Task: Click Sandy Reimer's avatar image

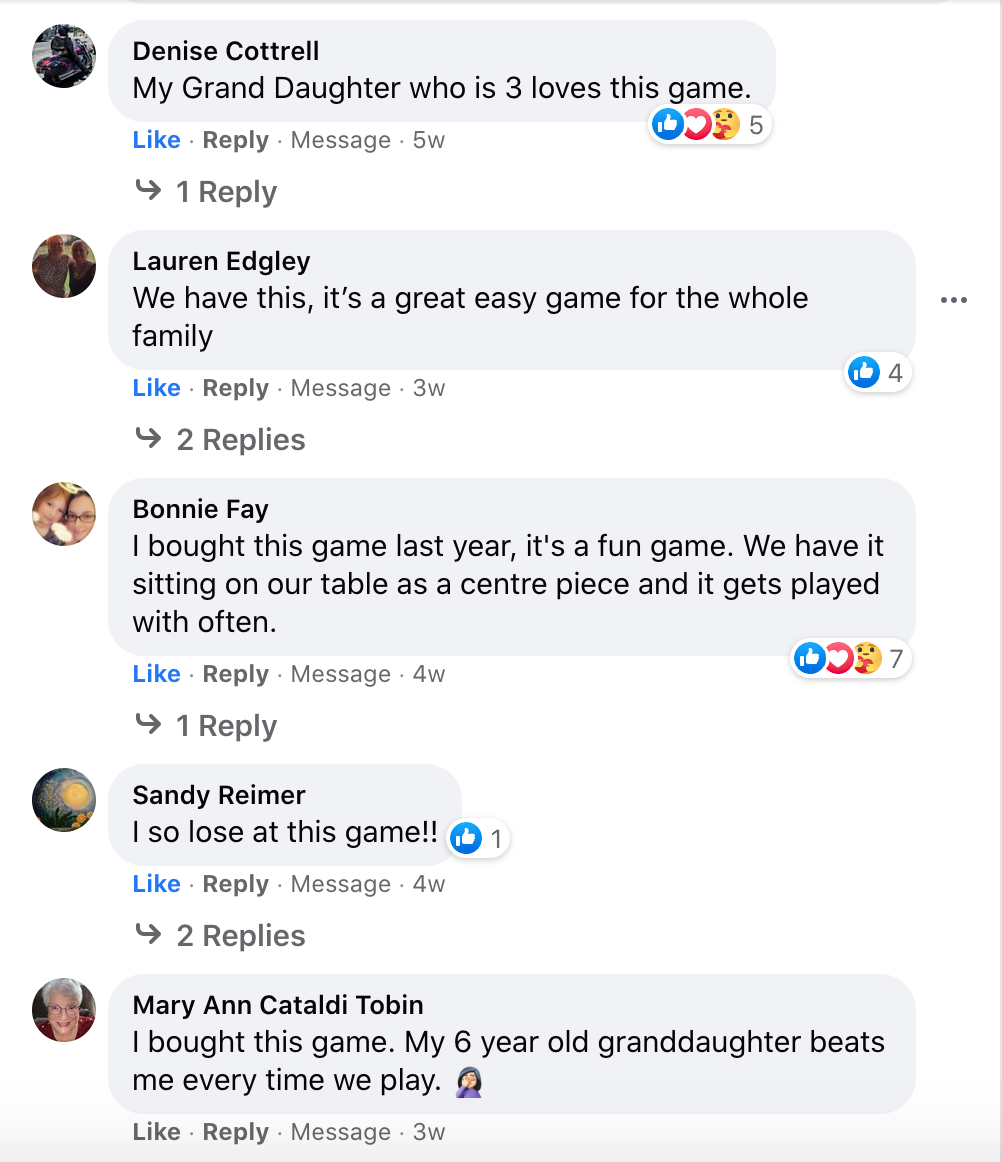Action: click(64, 800)
